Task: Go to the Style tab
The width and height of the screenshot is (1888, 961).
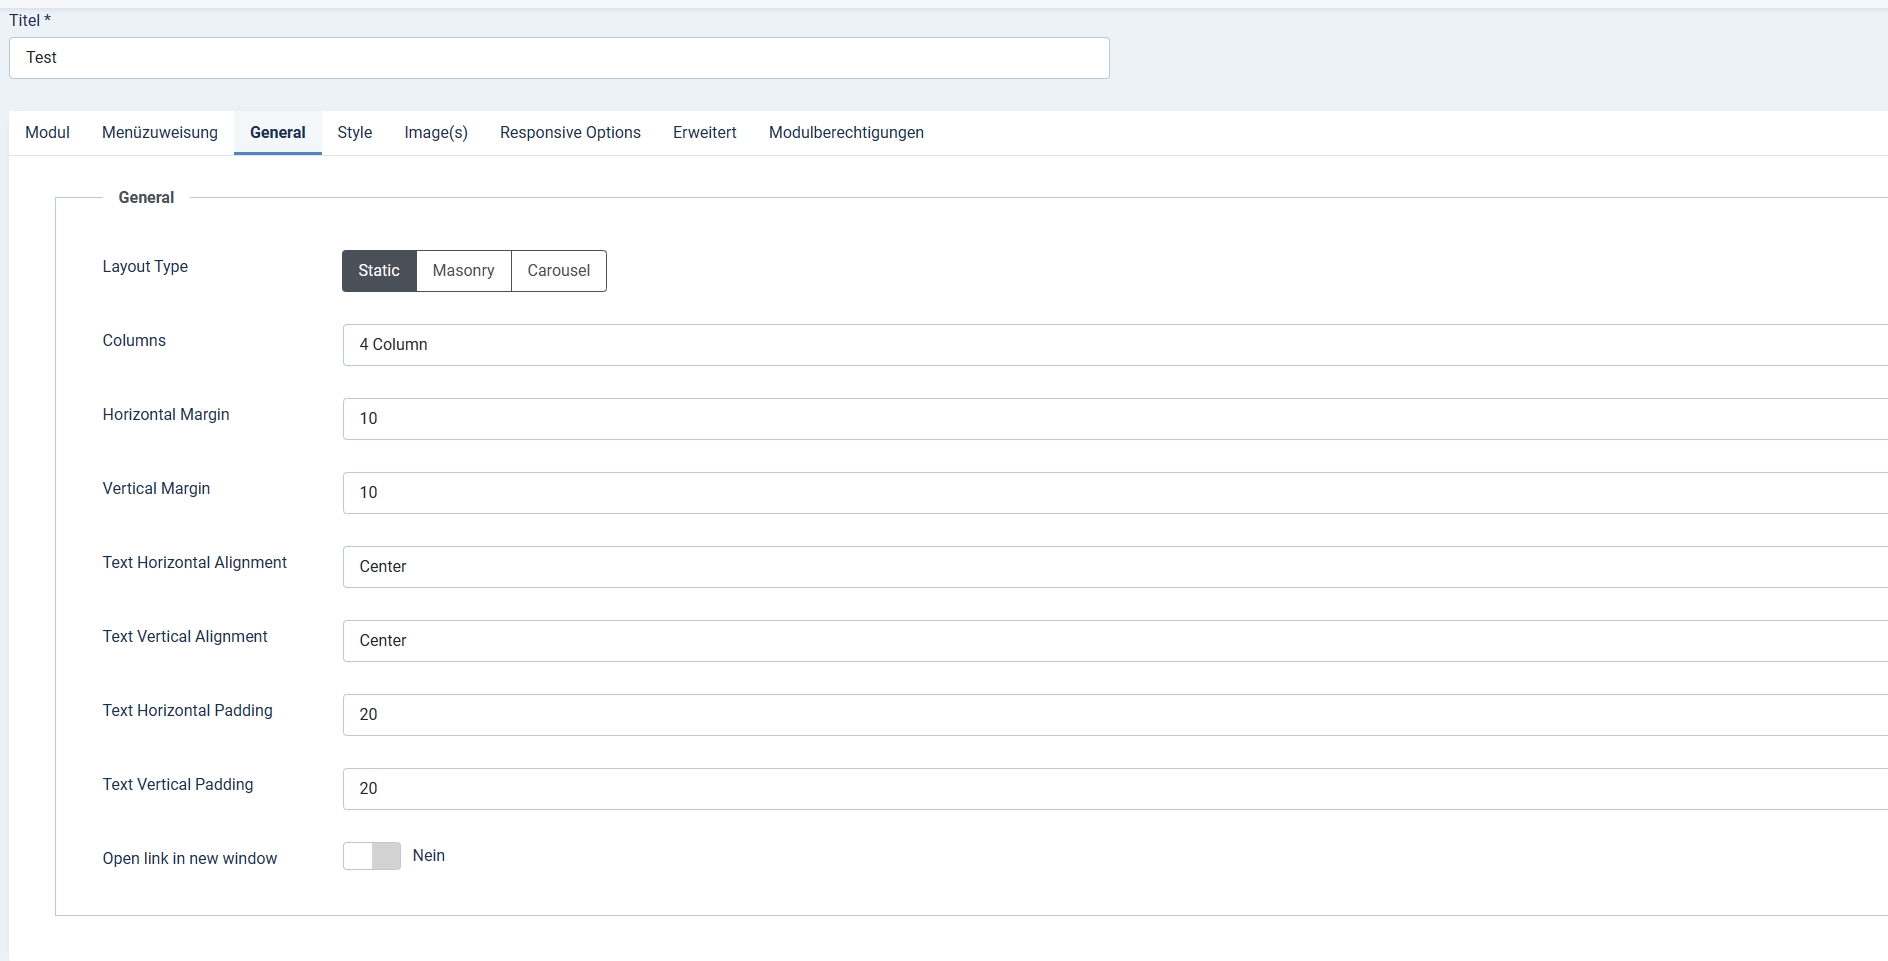Action: (354, 133)
